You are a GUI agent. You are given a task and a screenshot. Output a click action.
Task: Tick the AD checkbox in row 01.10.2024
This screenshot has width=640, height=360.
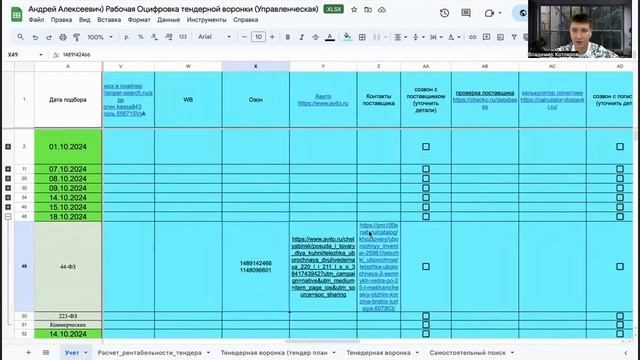point(620,147)
